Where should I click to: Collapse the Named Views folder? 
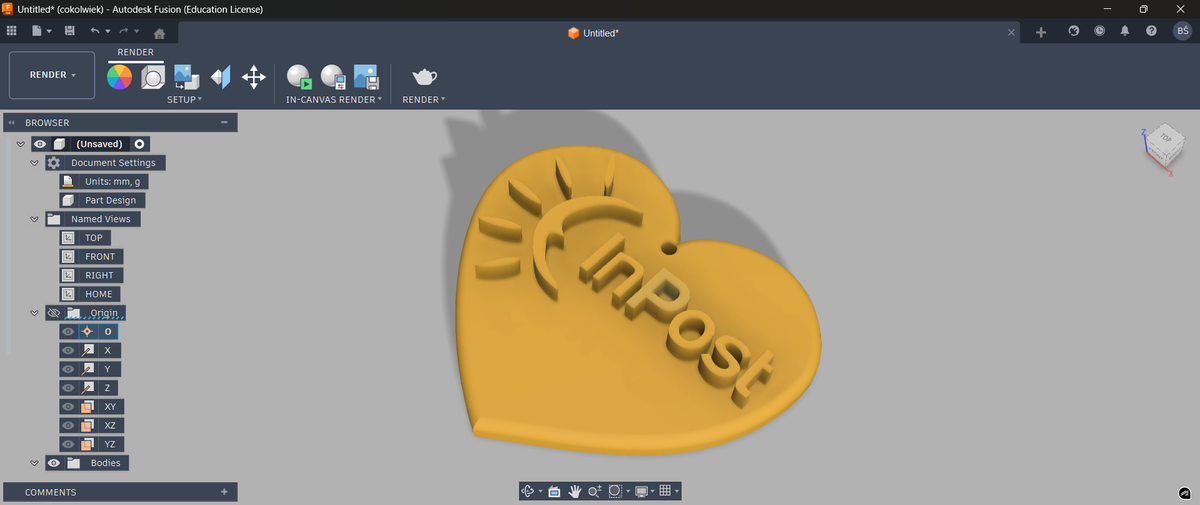click(x=34, y=219)
